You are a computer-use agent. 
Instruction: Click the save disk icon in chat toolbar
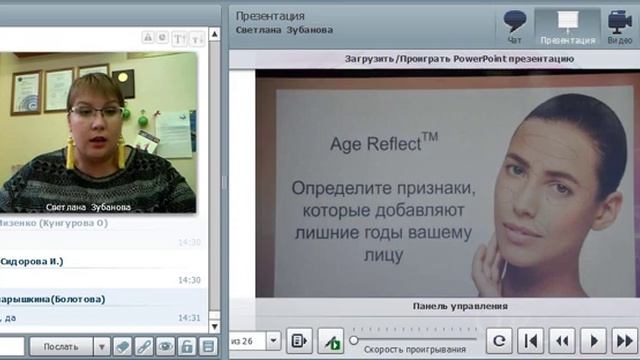(208, 347)
